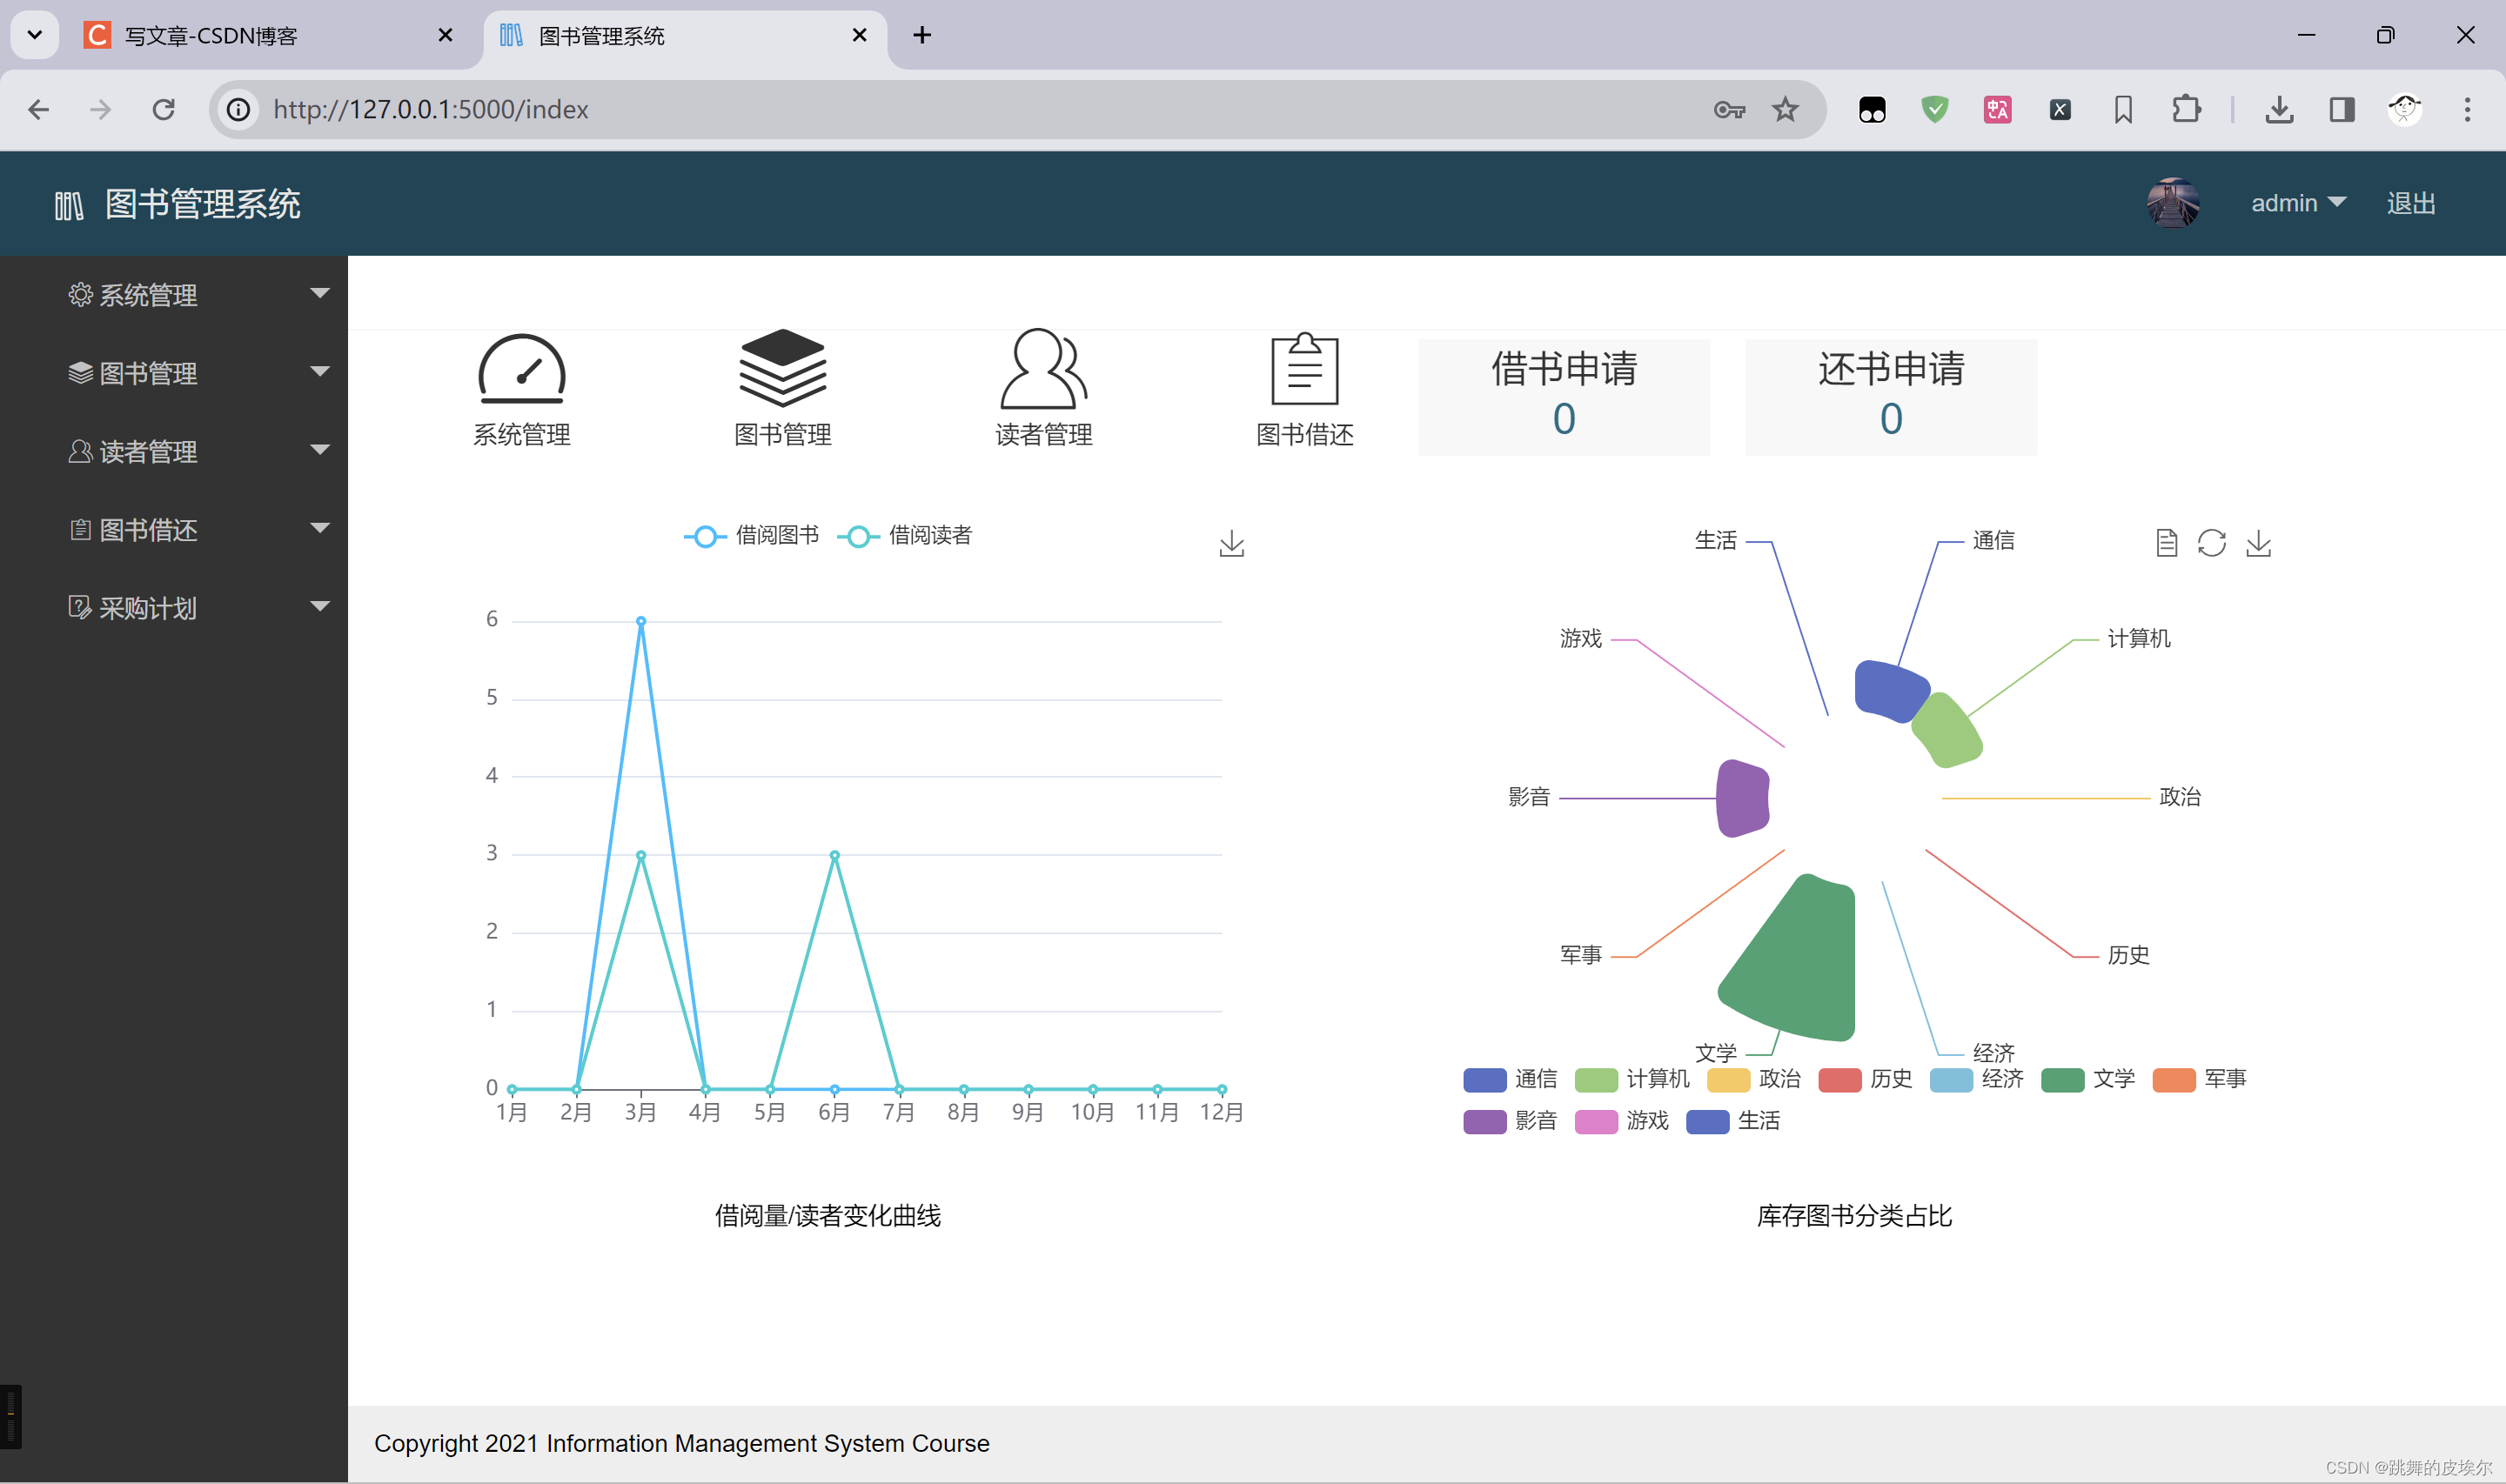Click the 退出 logout link
This screenshot has width=2506, height=1484.
pos(2410,203)
